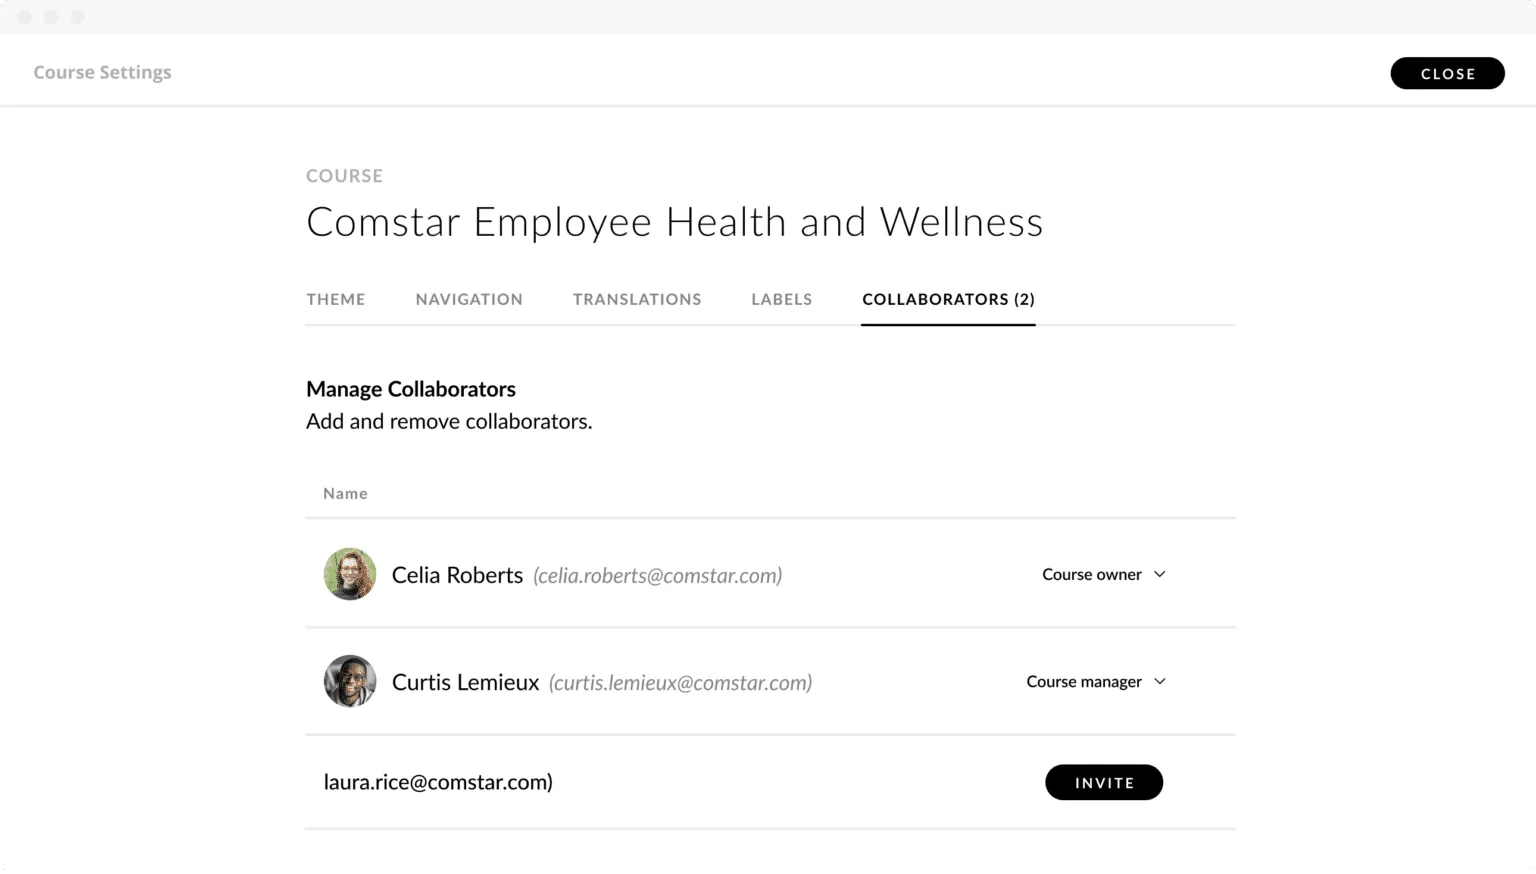Click the red window control dot
The height and width of the screenshot is (874, 1536).
click(24, 16)
